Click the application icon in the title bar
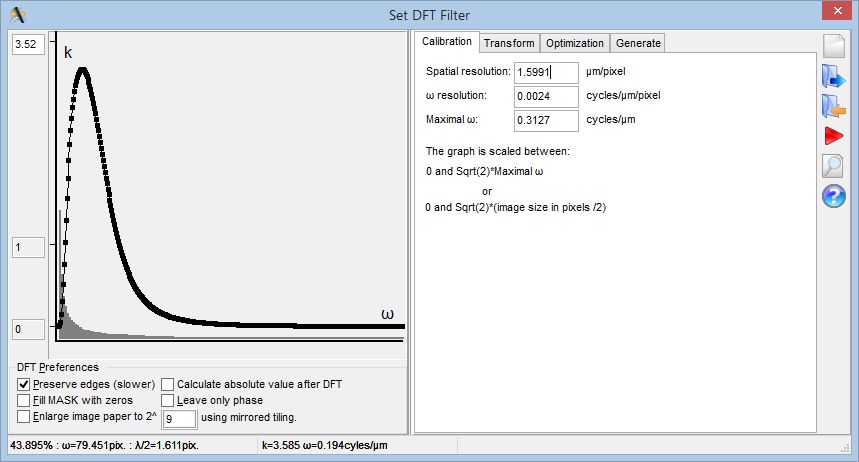The width and height of the screenshot is (859, 462). pos(18,15)
